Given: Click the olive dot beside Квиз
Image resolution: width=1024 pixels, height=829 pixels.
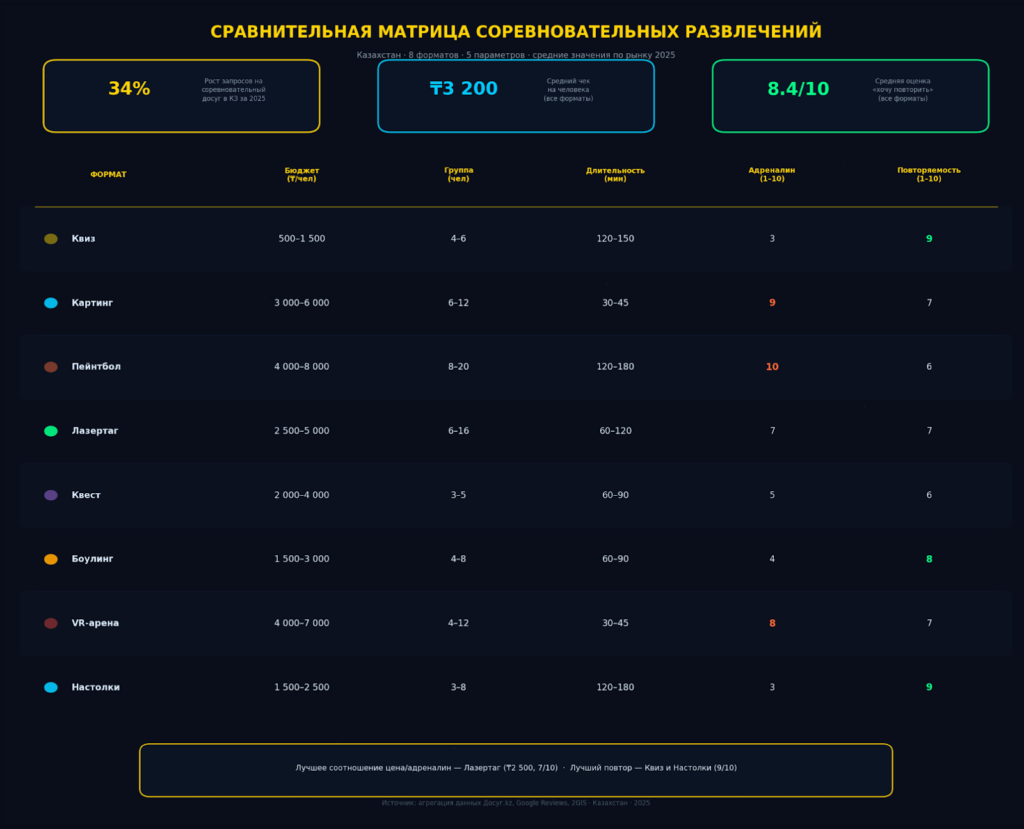Looking at the screenshot, I should click(x=51, y=239).
